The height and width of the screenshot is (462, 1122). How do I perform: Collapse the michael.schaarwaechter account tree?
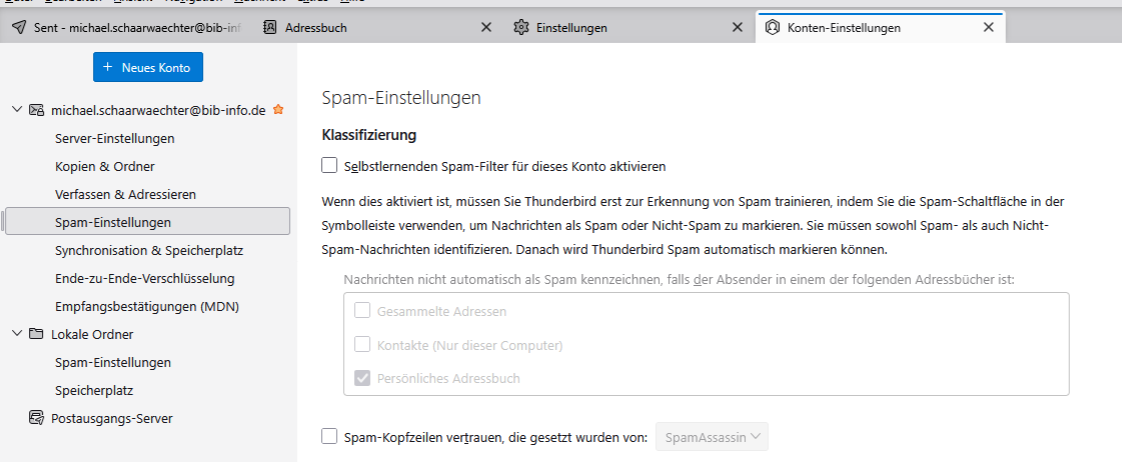point(17,110)
